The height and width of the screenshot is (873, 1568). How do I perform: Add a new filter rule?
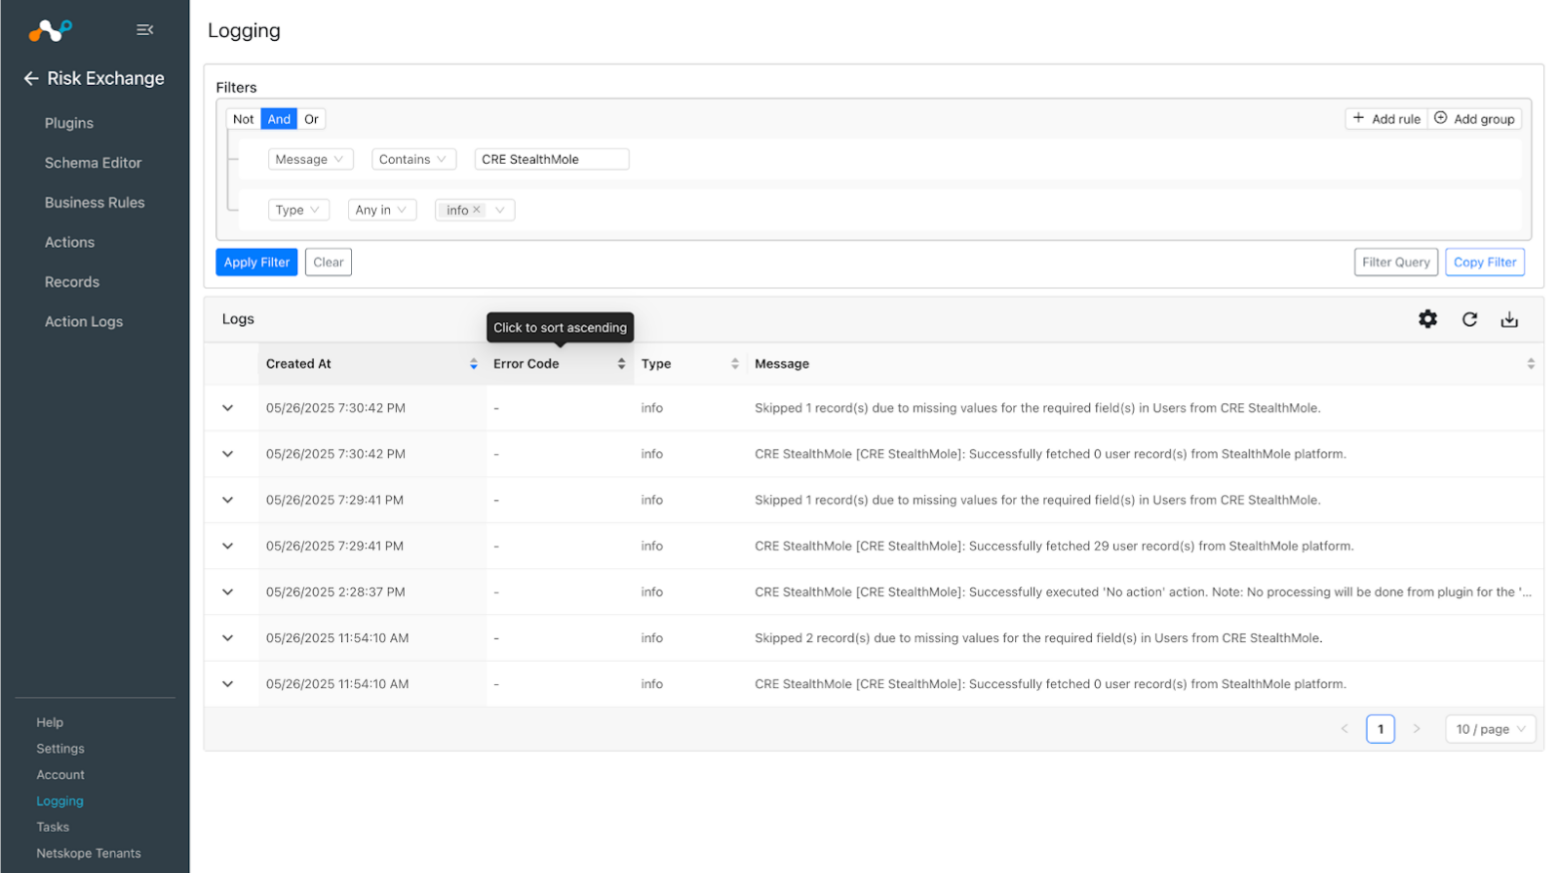pos(1386,119)
